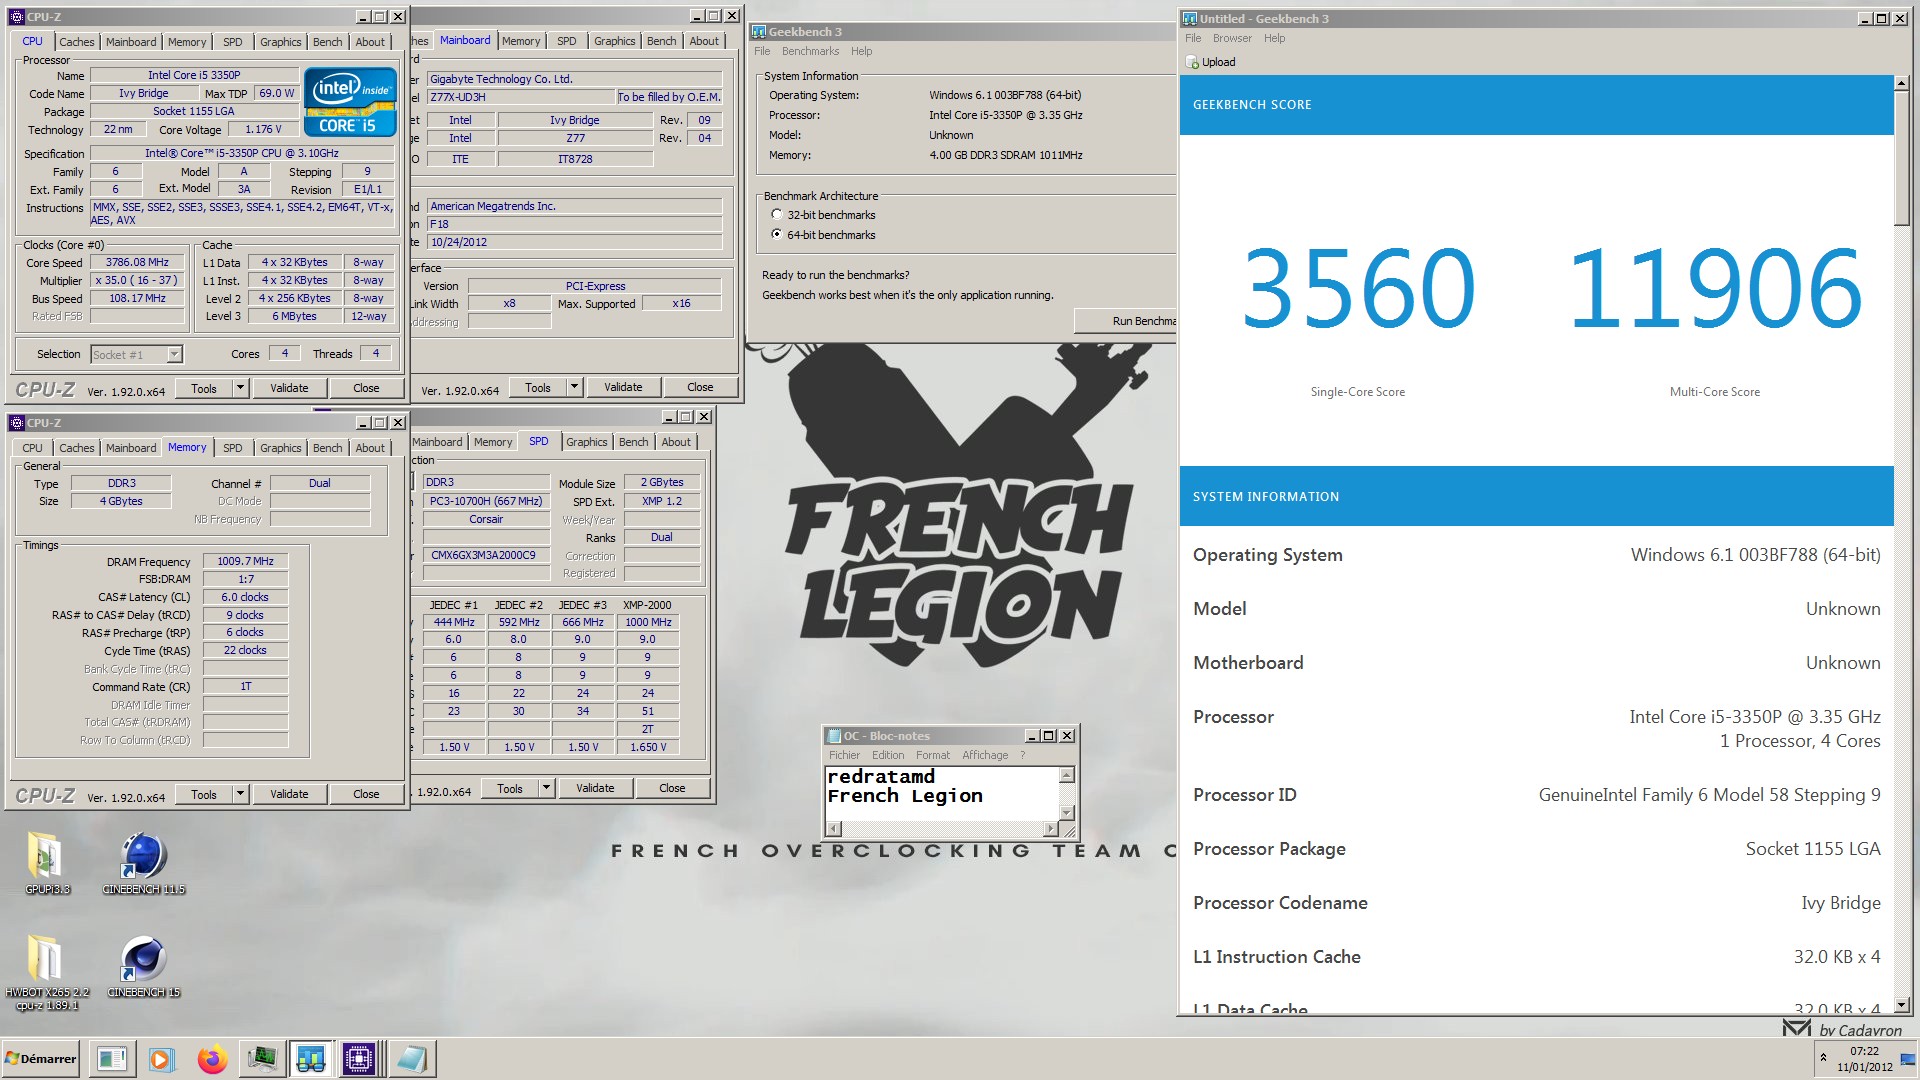This screenshot has height=1080, width=1920.
Task: Launch CINEBENCH 11.5 desktop shortcut
Action: coord(144,862)
